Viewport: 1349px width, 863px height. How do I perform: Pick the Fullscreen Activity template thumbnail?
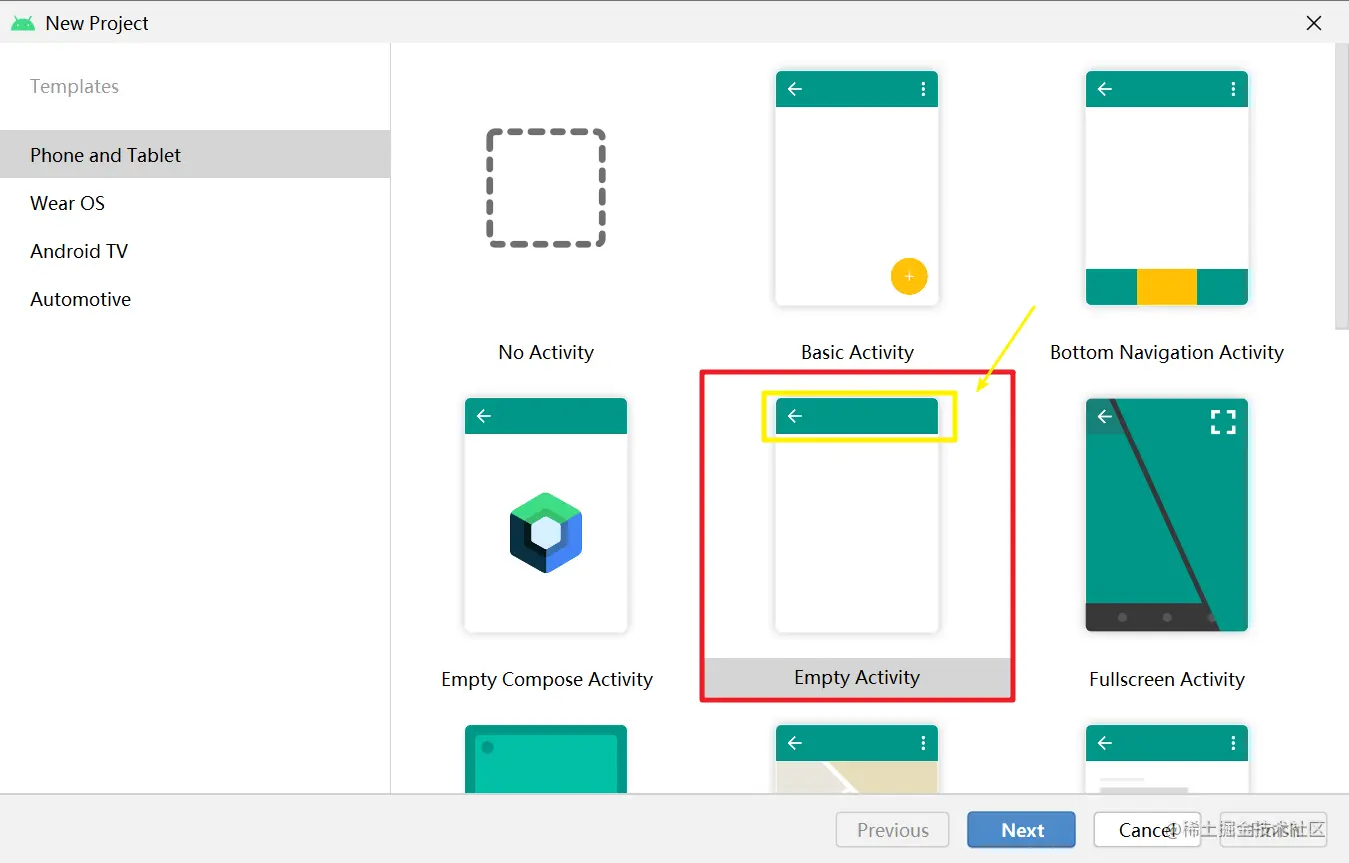[1167, 515]
